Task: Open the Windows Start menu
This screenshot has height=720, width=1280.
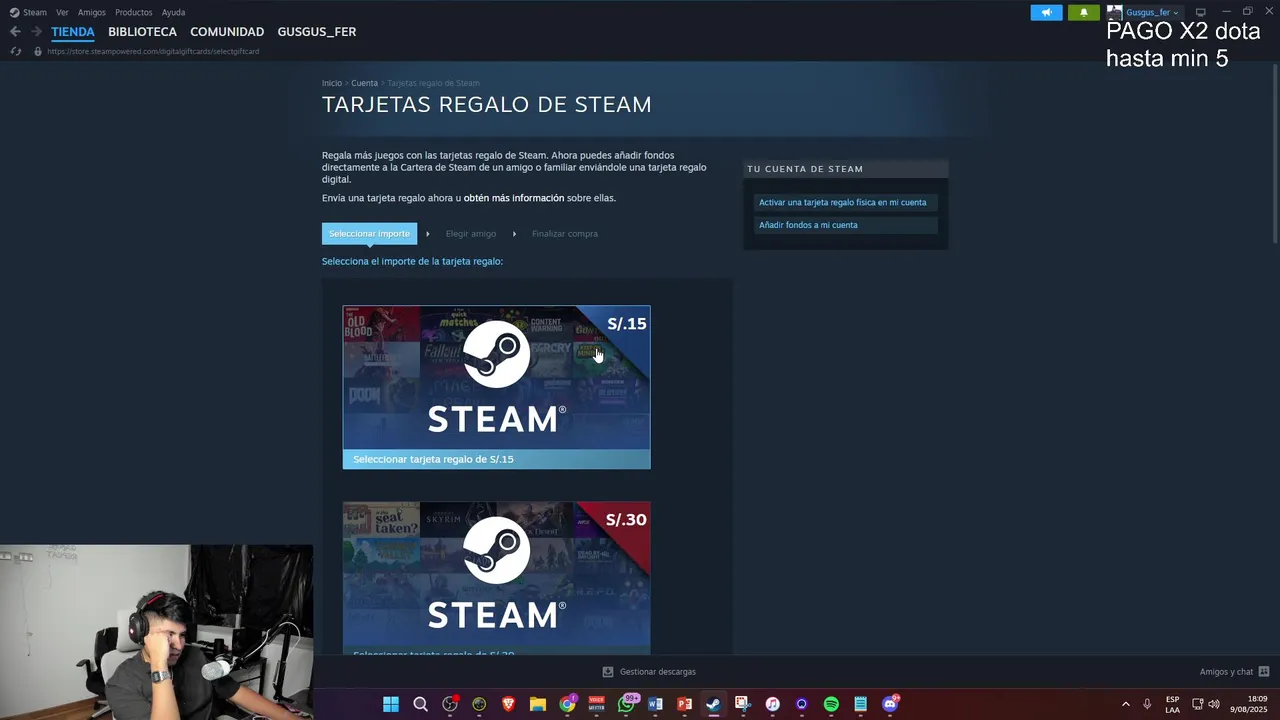Action: [391, 704]
